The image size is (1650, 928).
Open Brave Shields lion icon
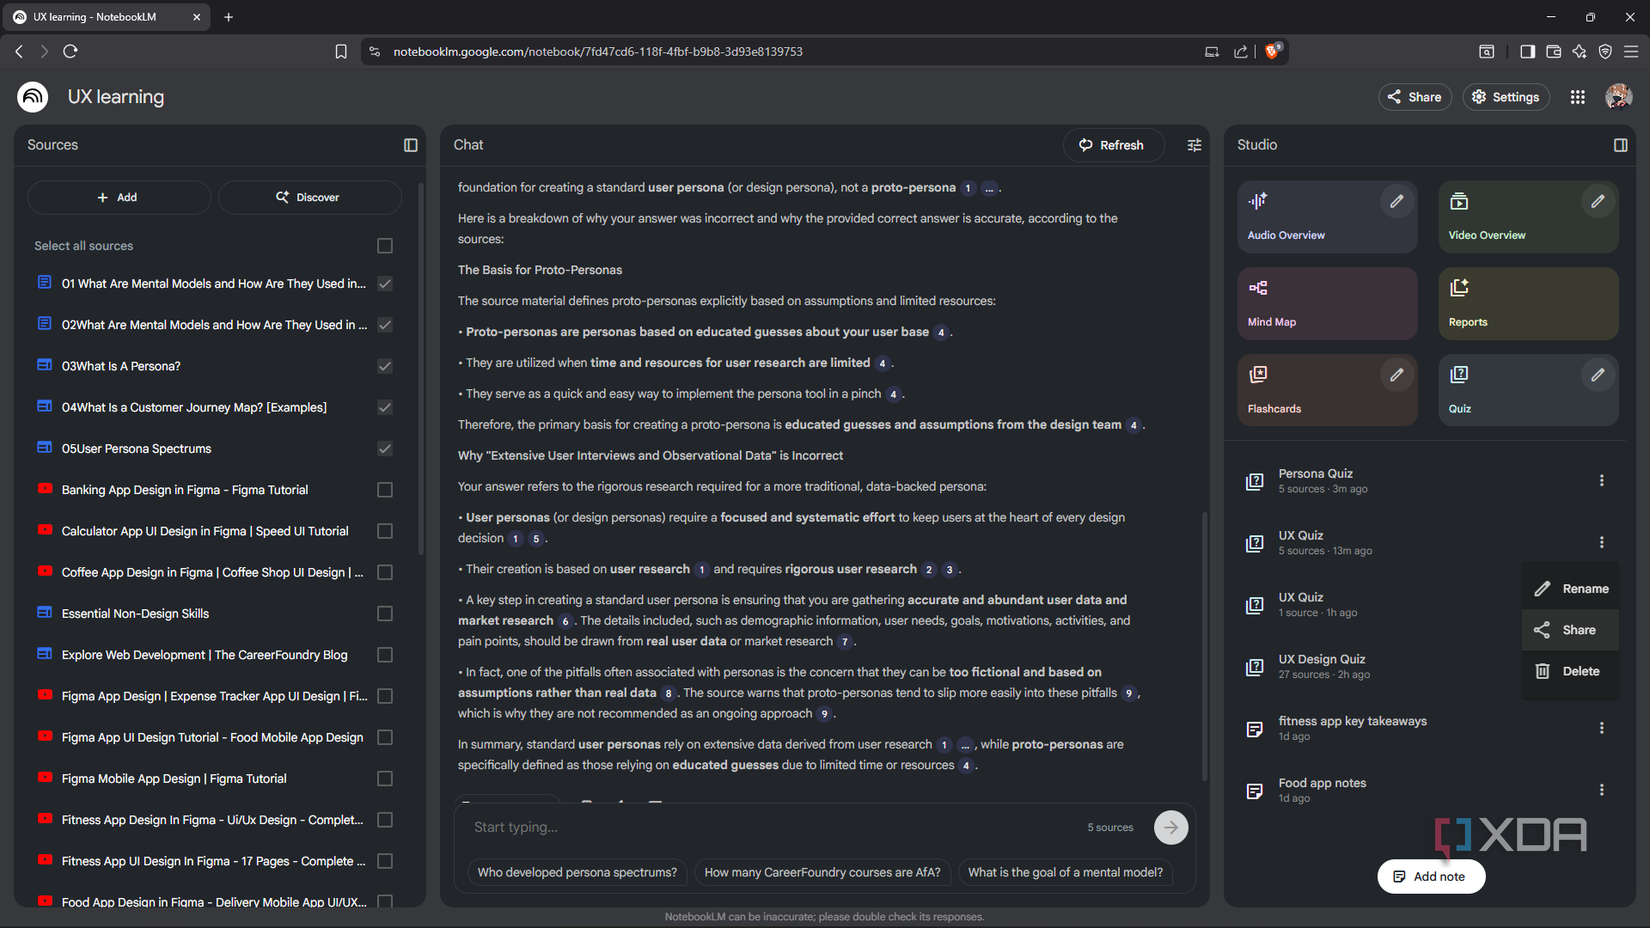(x=1273, y=51)
